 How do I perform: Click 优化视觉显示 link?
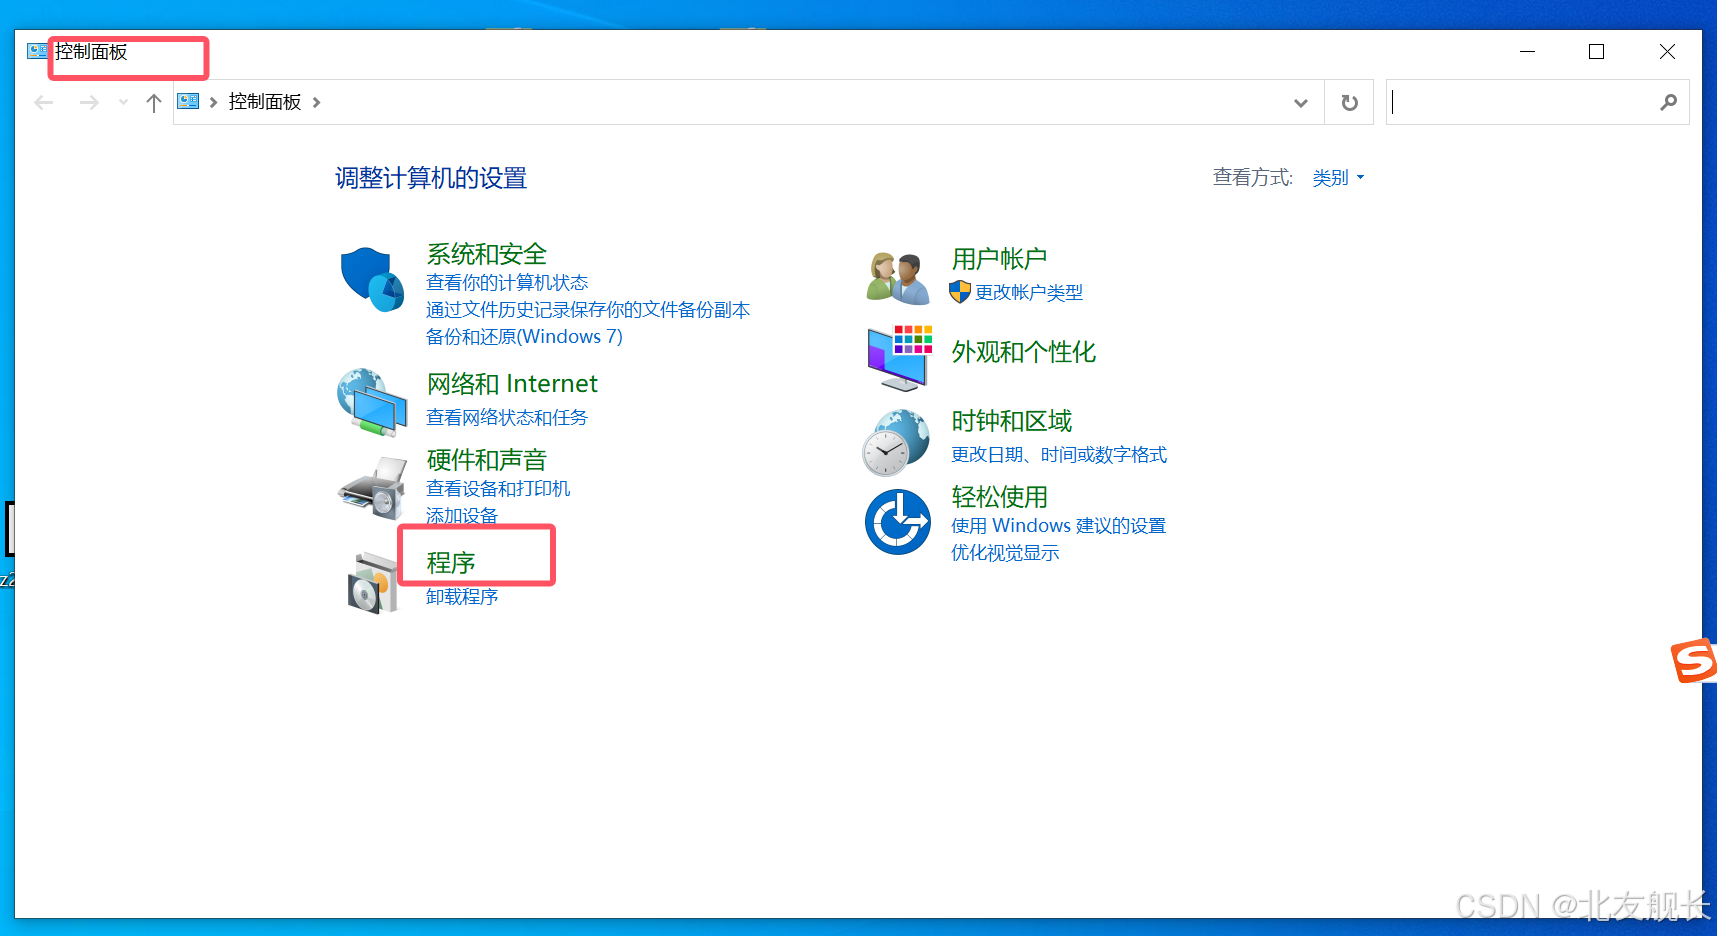1005,553
